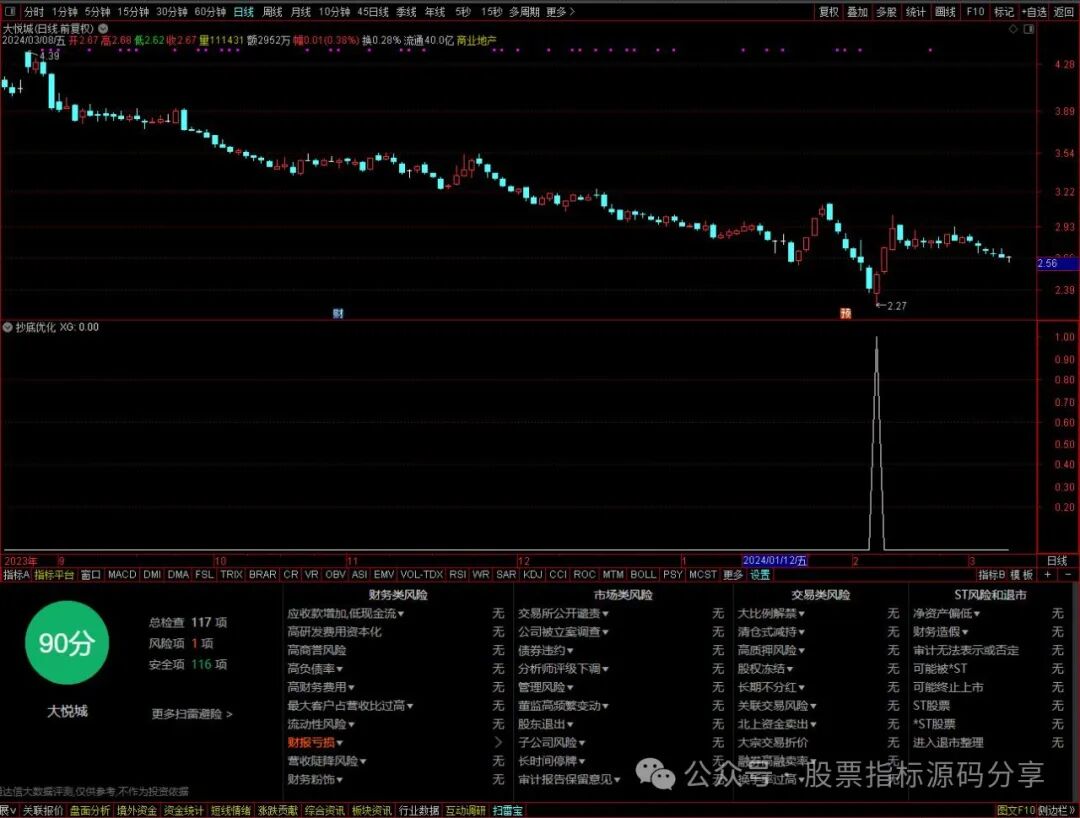Click the round icon beside 大悦城(日线 前复权)

[x=103, y=29]
